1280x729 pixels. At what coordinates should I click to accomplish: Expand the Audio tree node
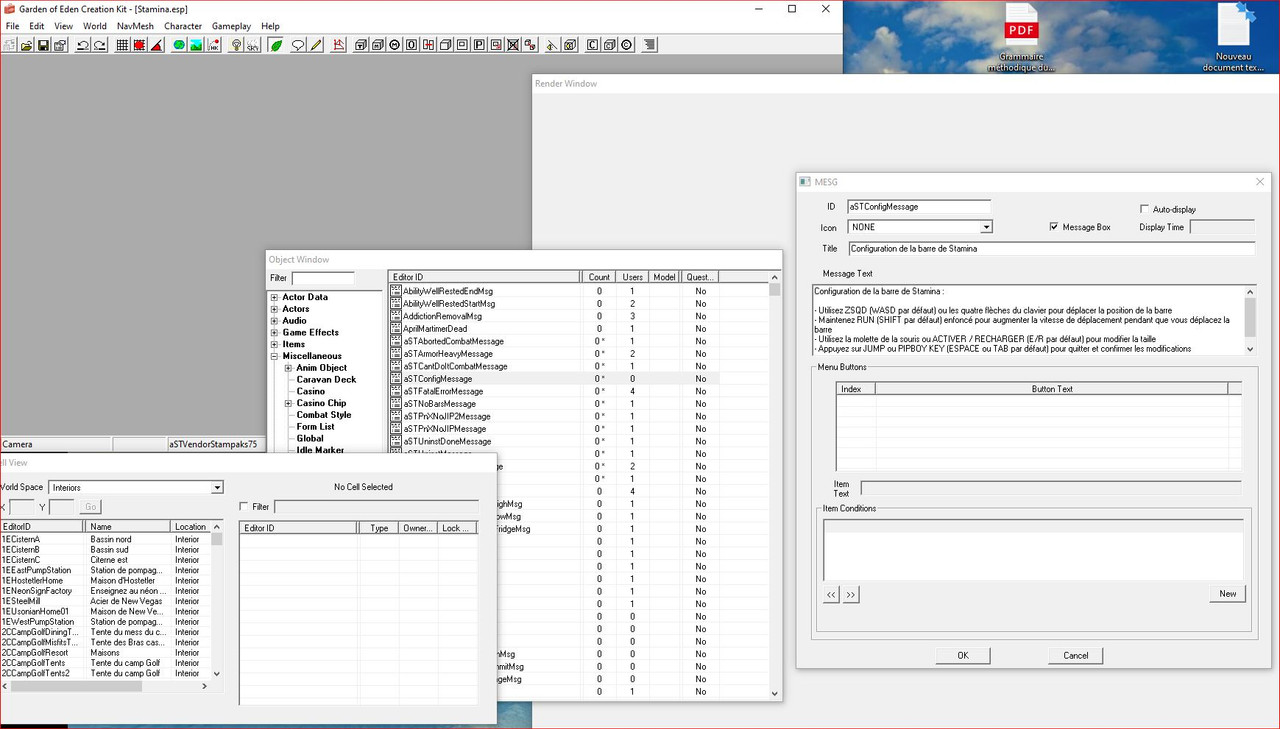[274, 321]
